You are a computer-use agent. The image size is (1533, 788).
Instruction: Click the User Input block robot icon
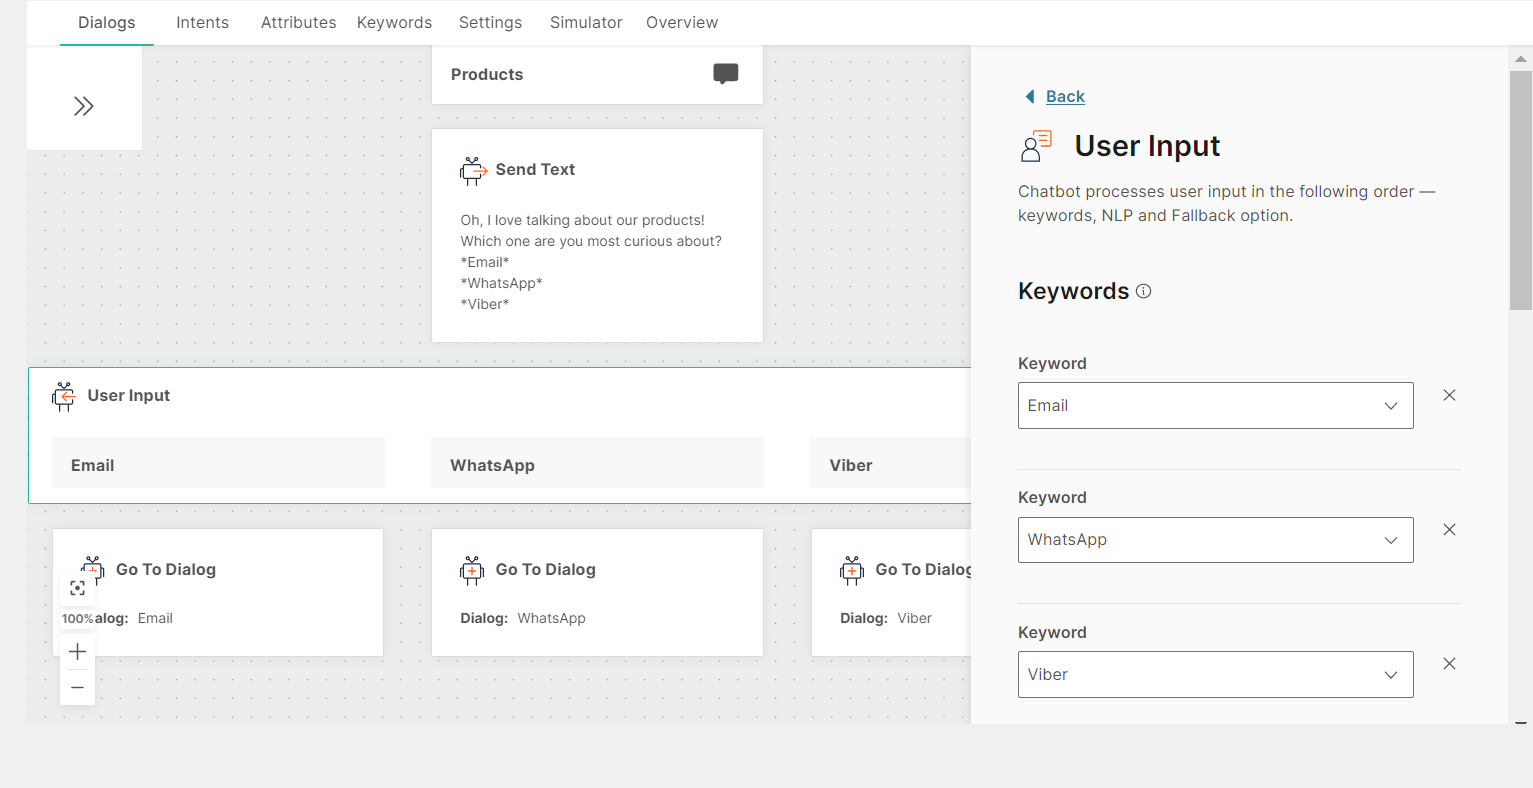[x=64, y=396]
